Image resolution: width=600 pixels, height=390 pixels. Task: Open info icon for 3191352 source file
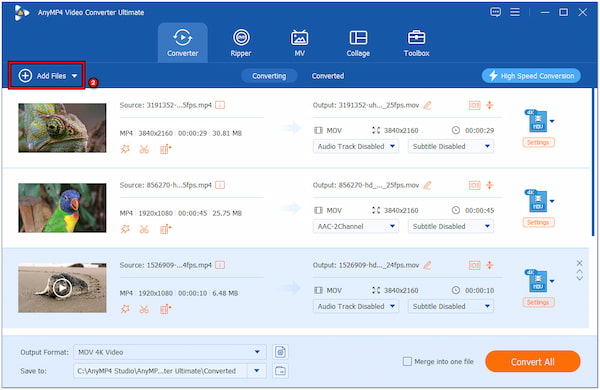220,105
